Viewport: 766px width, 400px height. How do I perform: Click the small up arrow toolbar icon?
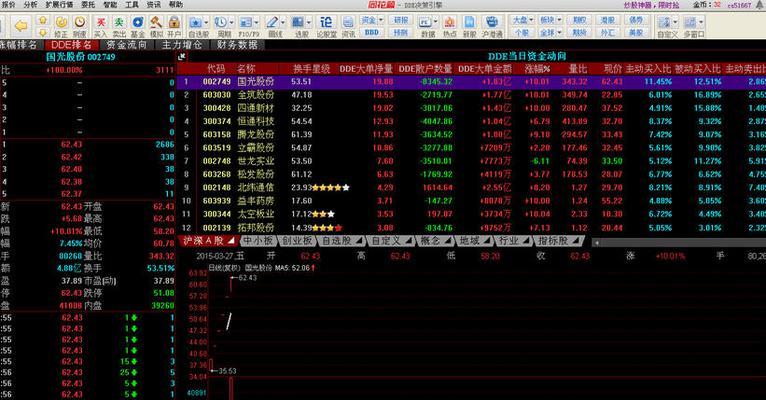[43, 21]
